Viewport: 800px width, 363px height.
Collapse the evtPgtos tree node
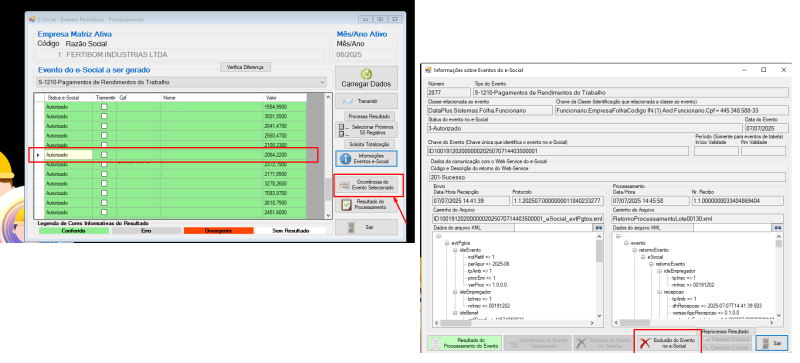tap(446, 244)
